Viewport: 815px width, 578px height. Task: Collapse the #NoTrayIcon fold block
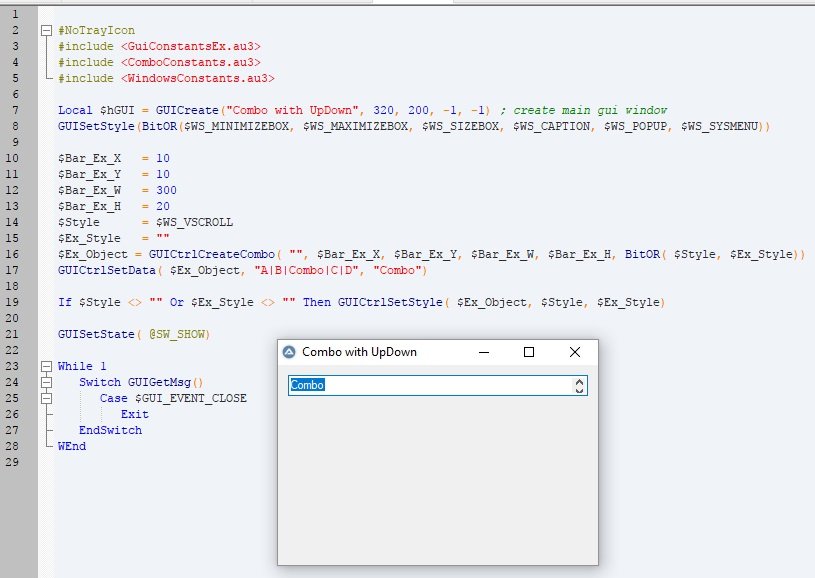tap(46, 31)
